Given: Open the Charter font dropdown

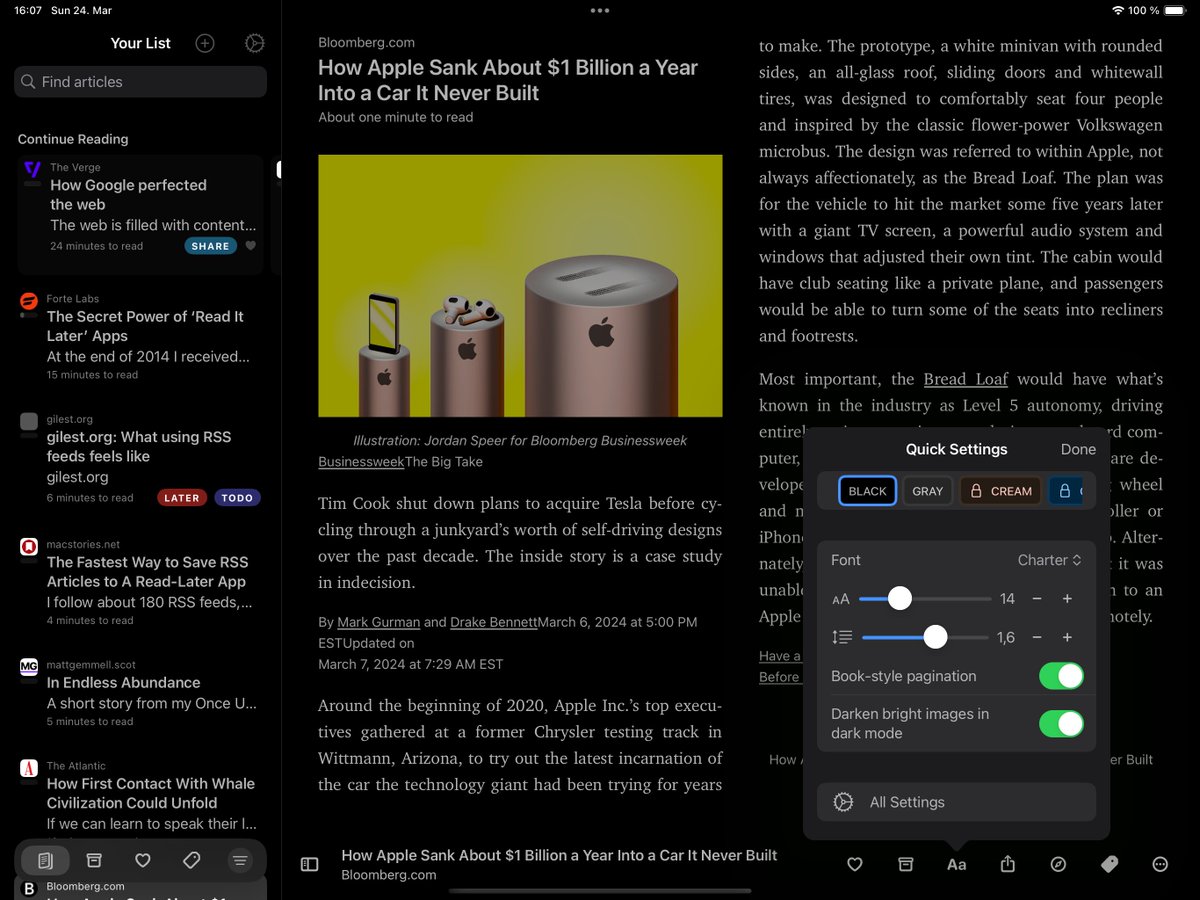Looking at the screenshot, I should pos(1050,560).
